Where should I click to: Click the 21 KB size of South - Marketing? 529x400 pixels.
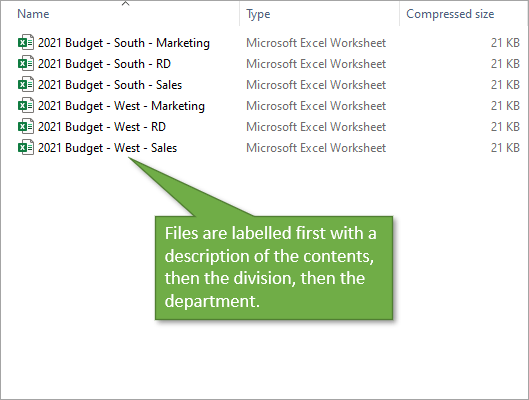[x=505, y=43]
